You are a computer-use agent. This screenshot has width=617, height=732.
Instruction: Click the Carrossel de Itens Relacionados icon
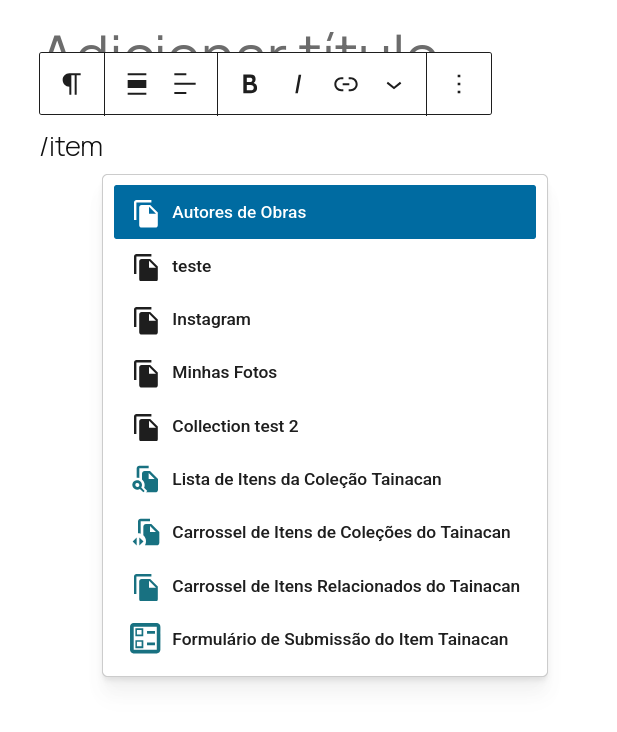[146, 586]
